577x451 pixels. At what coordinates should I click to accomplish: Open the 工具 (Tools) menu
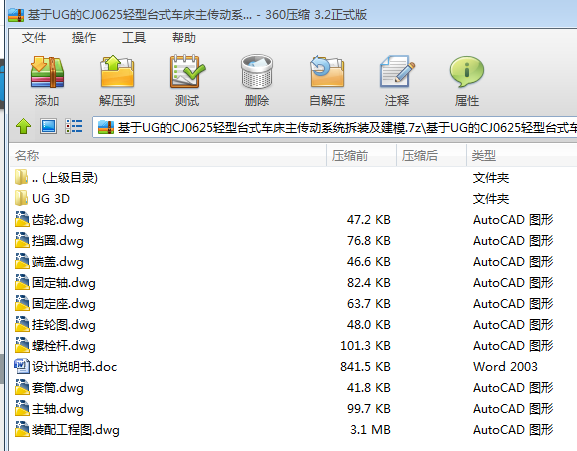(134, 38)
